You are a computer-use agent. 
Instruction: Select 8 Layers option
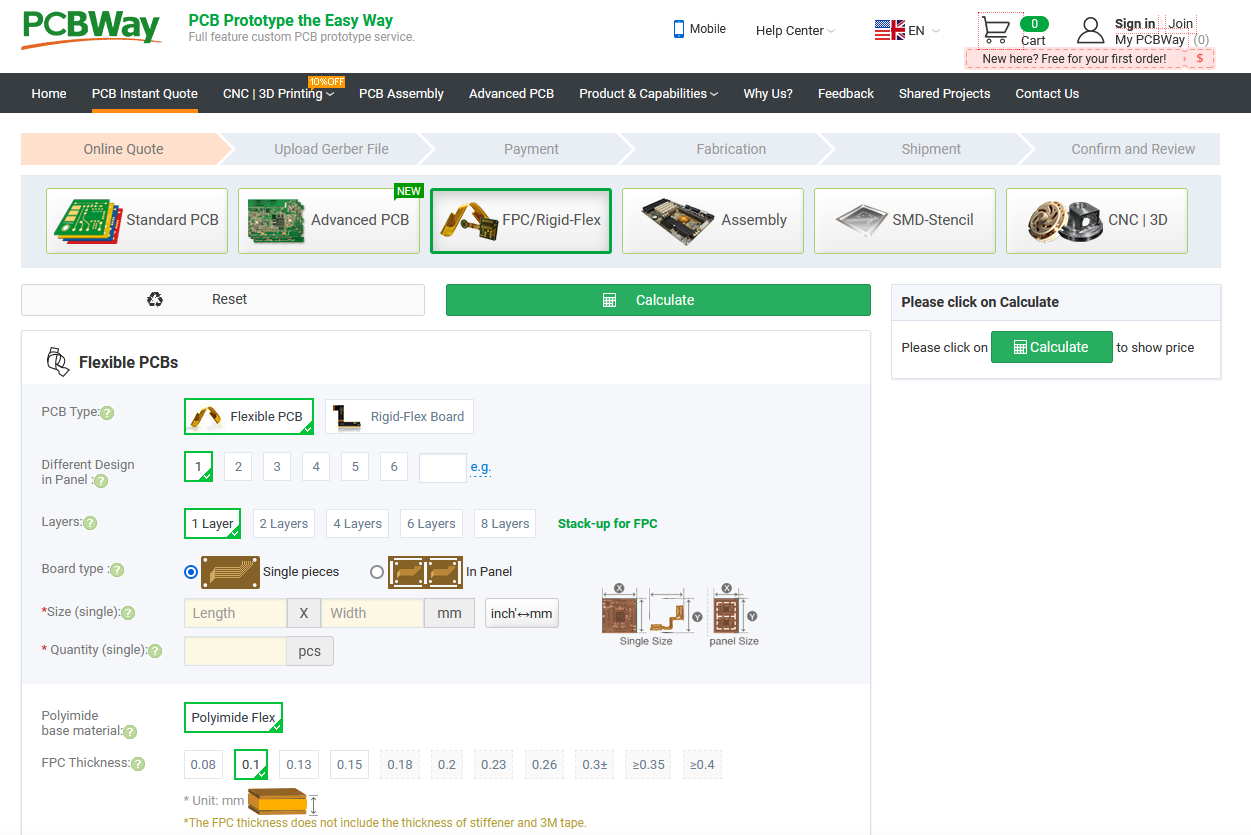coord(505,524)
